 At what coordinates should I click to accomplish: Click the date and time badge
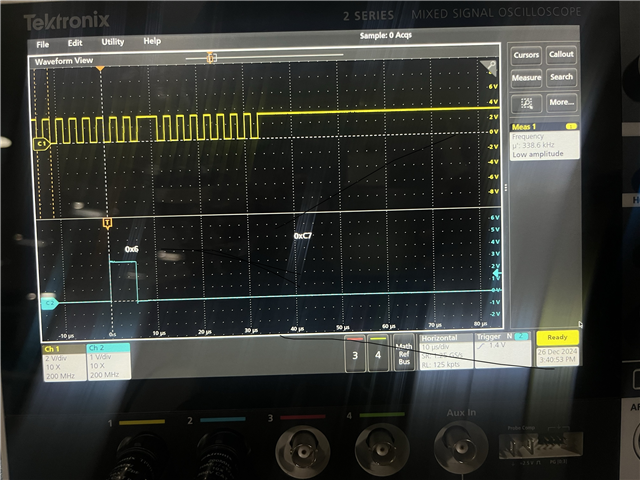pyautogui.click(x=558, y=356)
